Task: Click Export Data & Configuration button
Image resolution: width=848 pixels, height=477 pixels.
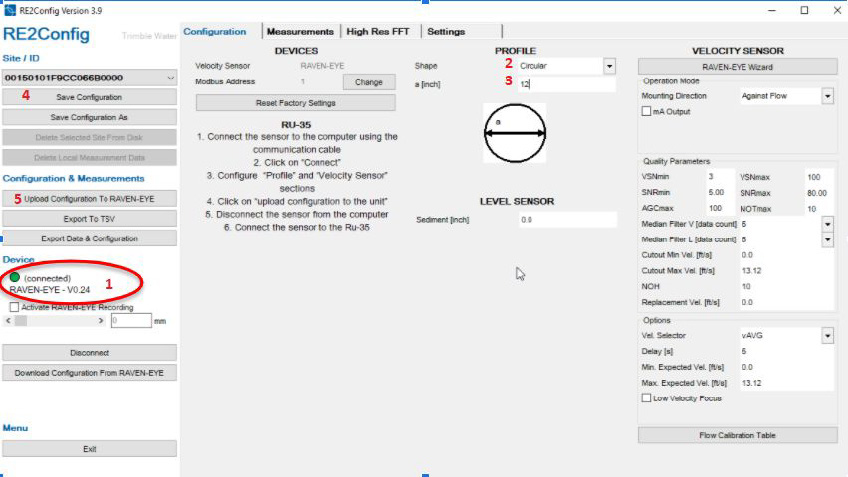Action: click(89, 238)
